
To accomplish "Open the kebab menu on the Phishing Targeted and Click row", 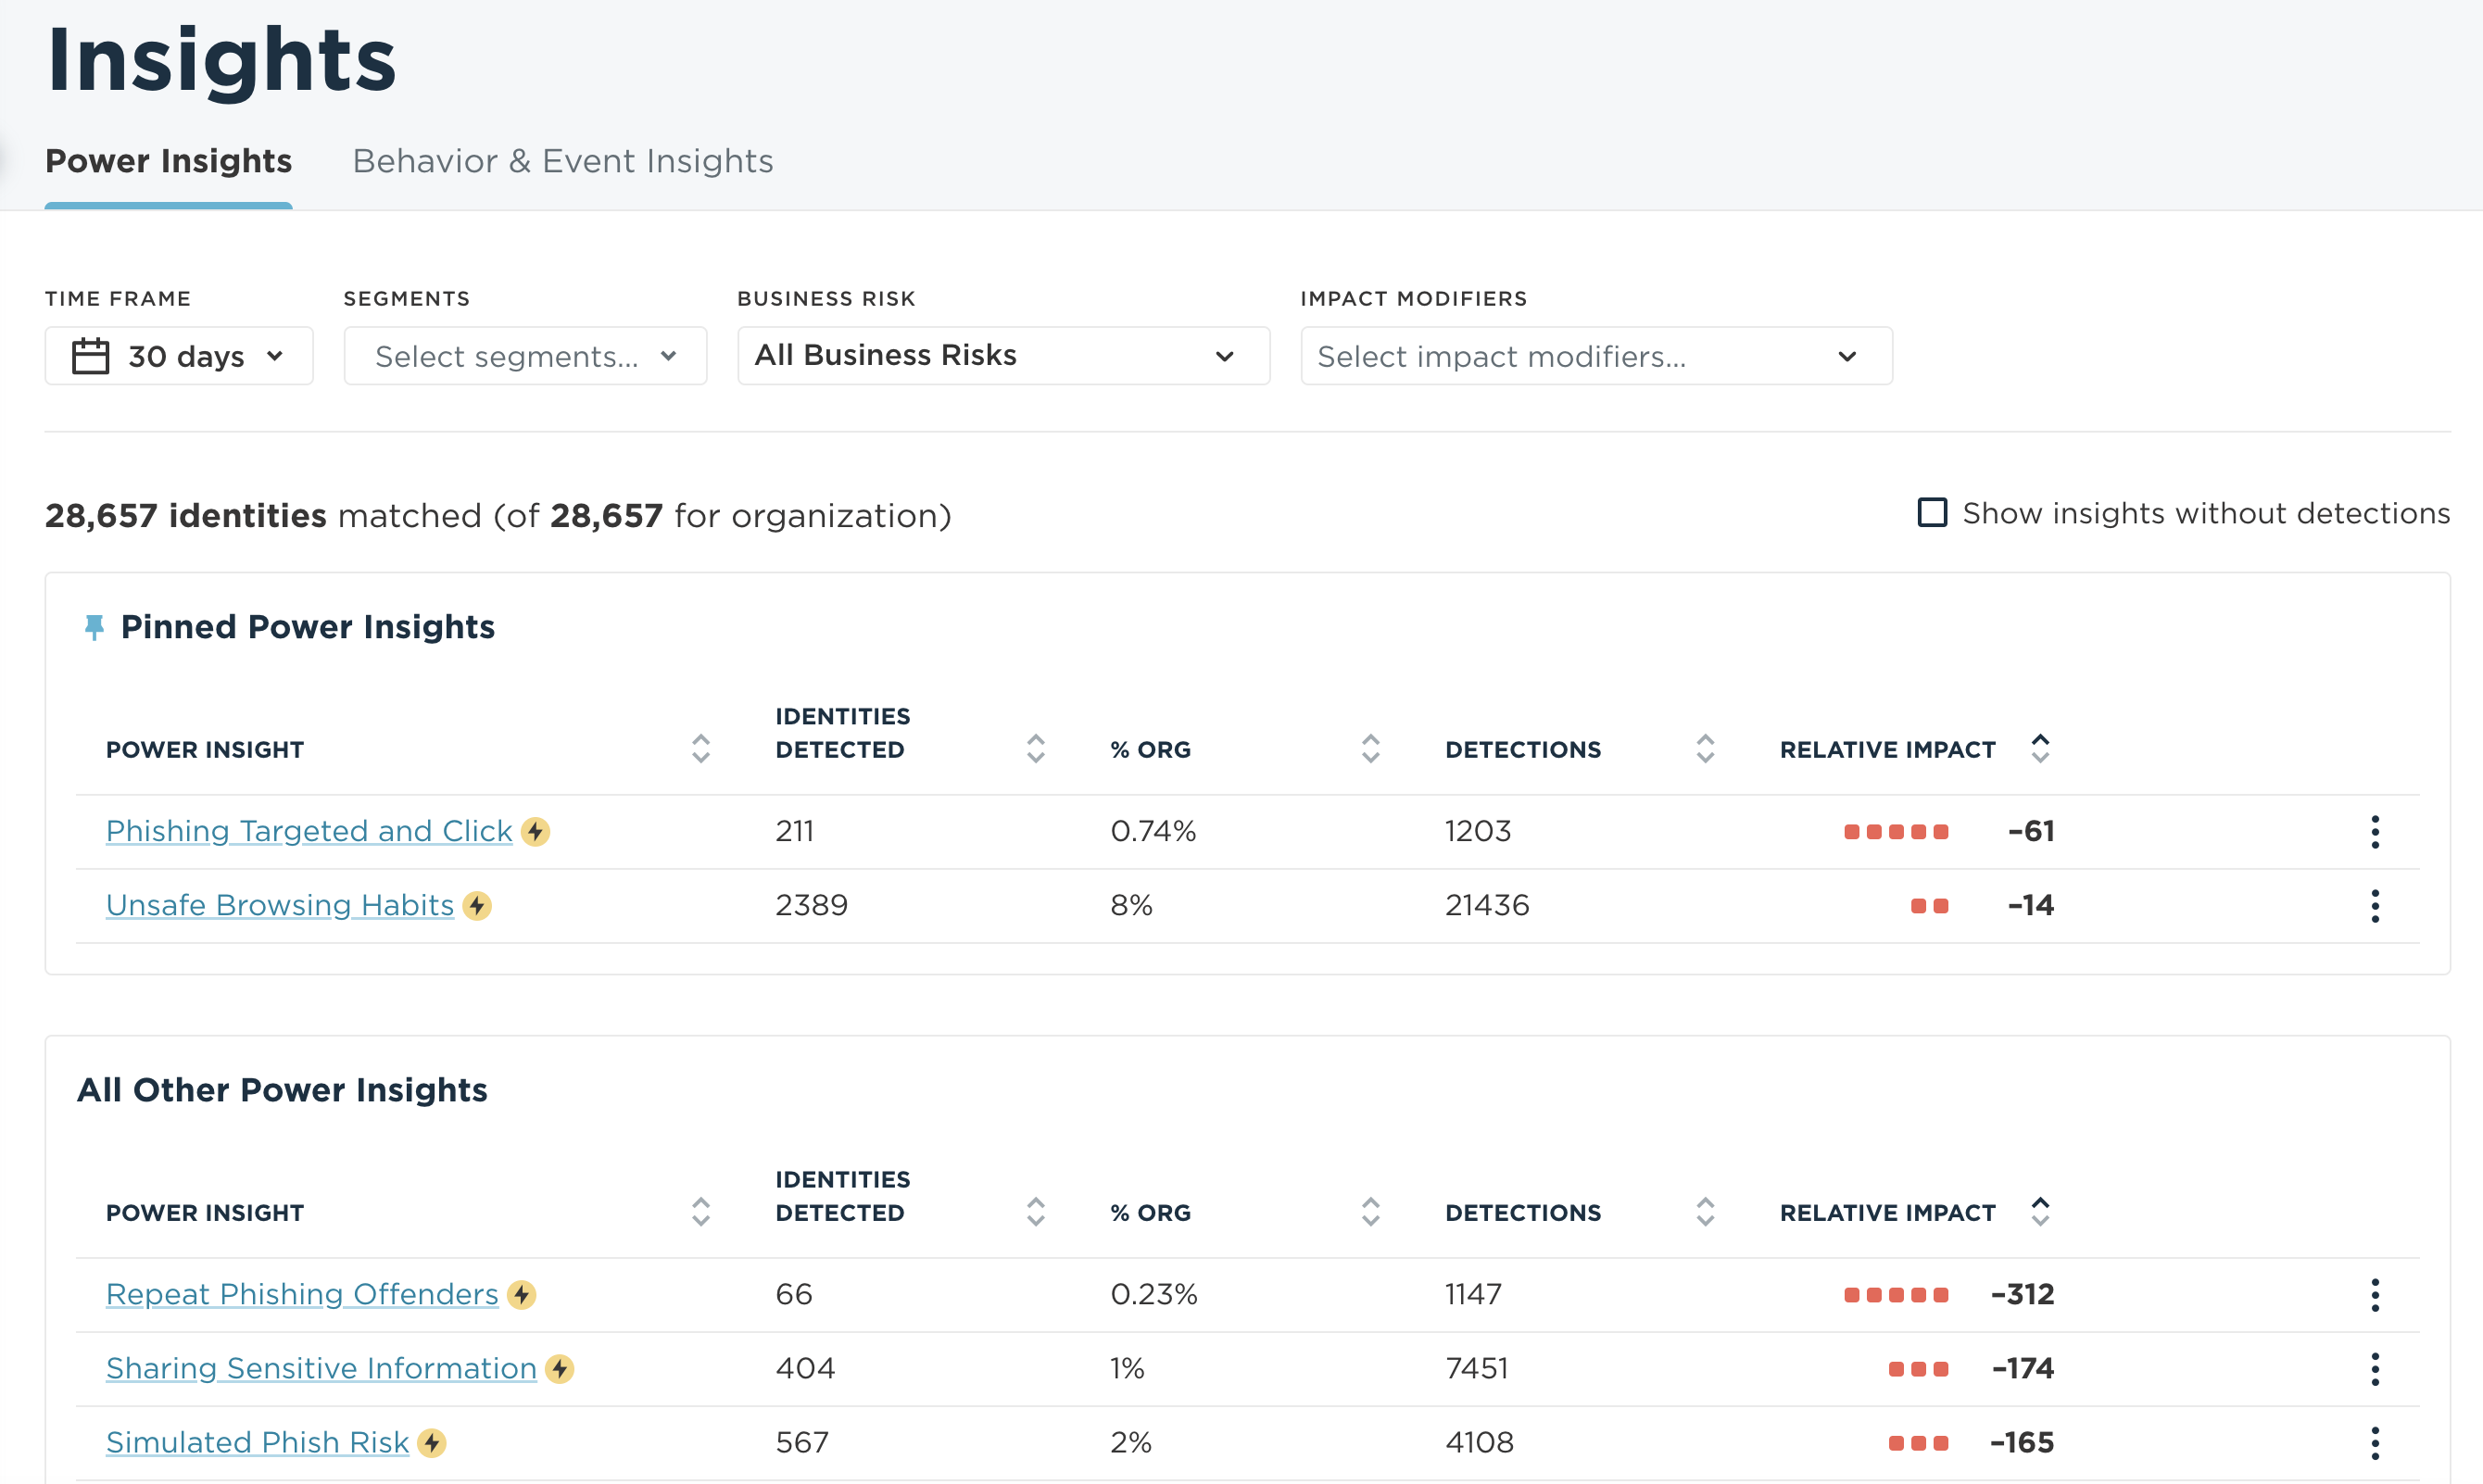I will 2375,831.
